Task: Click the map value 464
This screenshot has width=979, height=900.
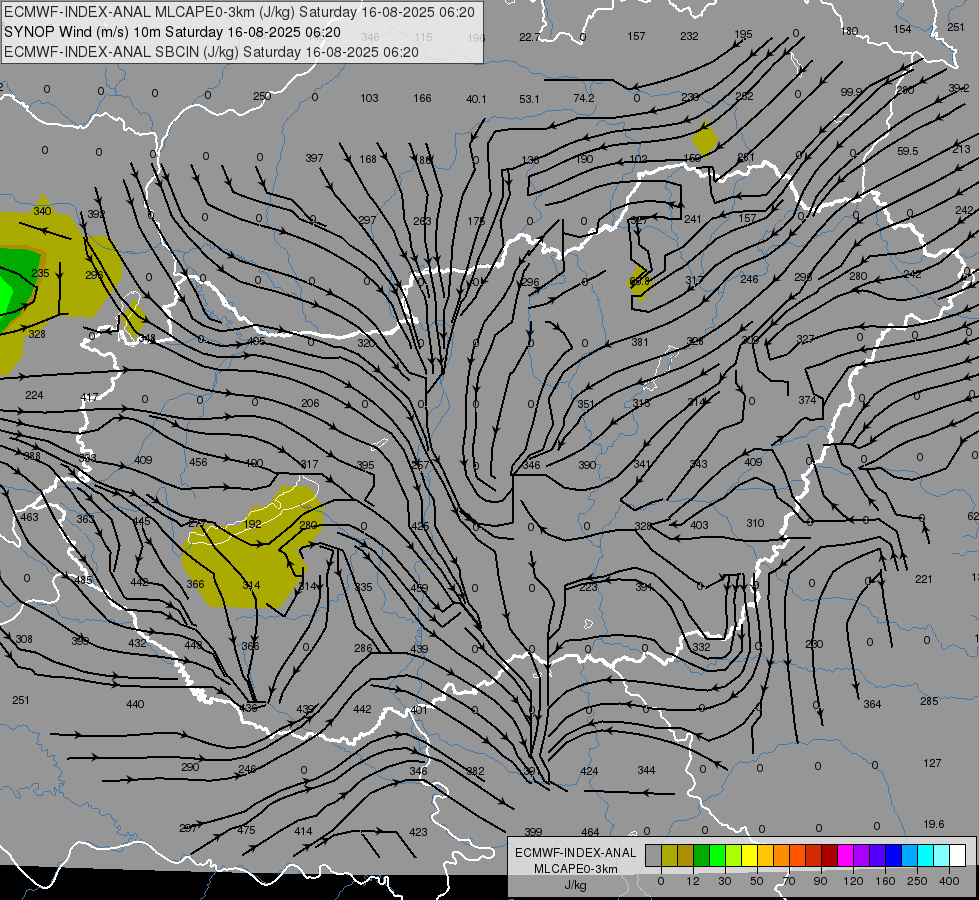Action: pos(590,832)
